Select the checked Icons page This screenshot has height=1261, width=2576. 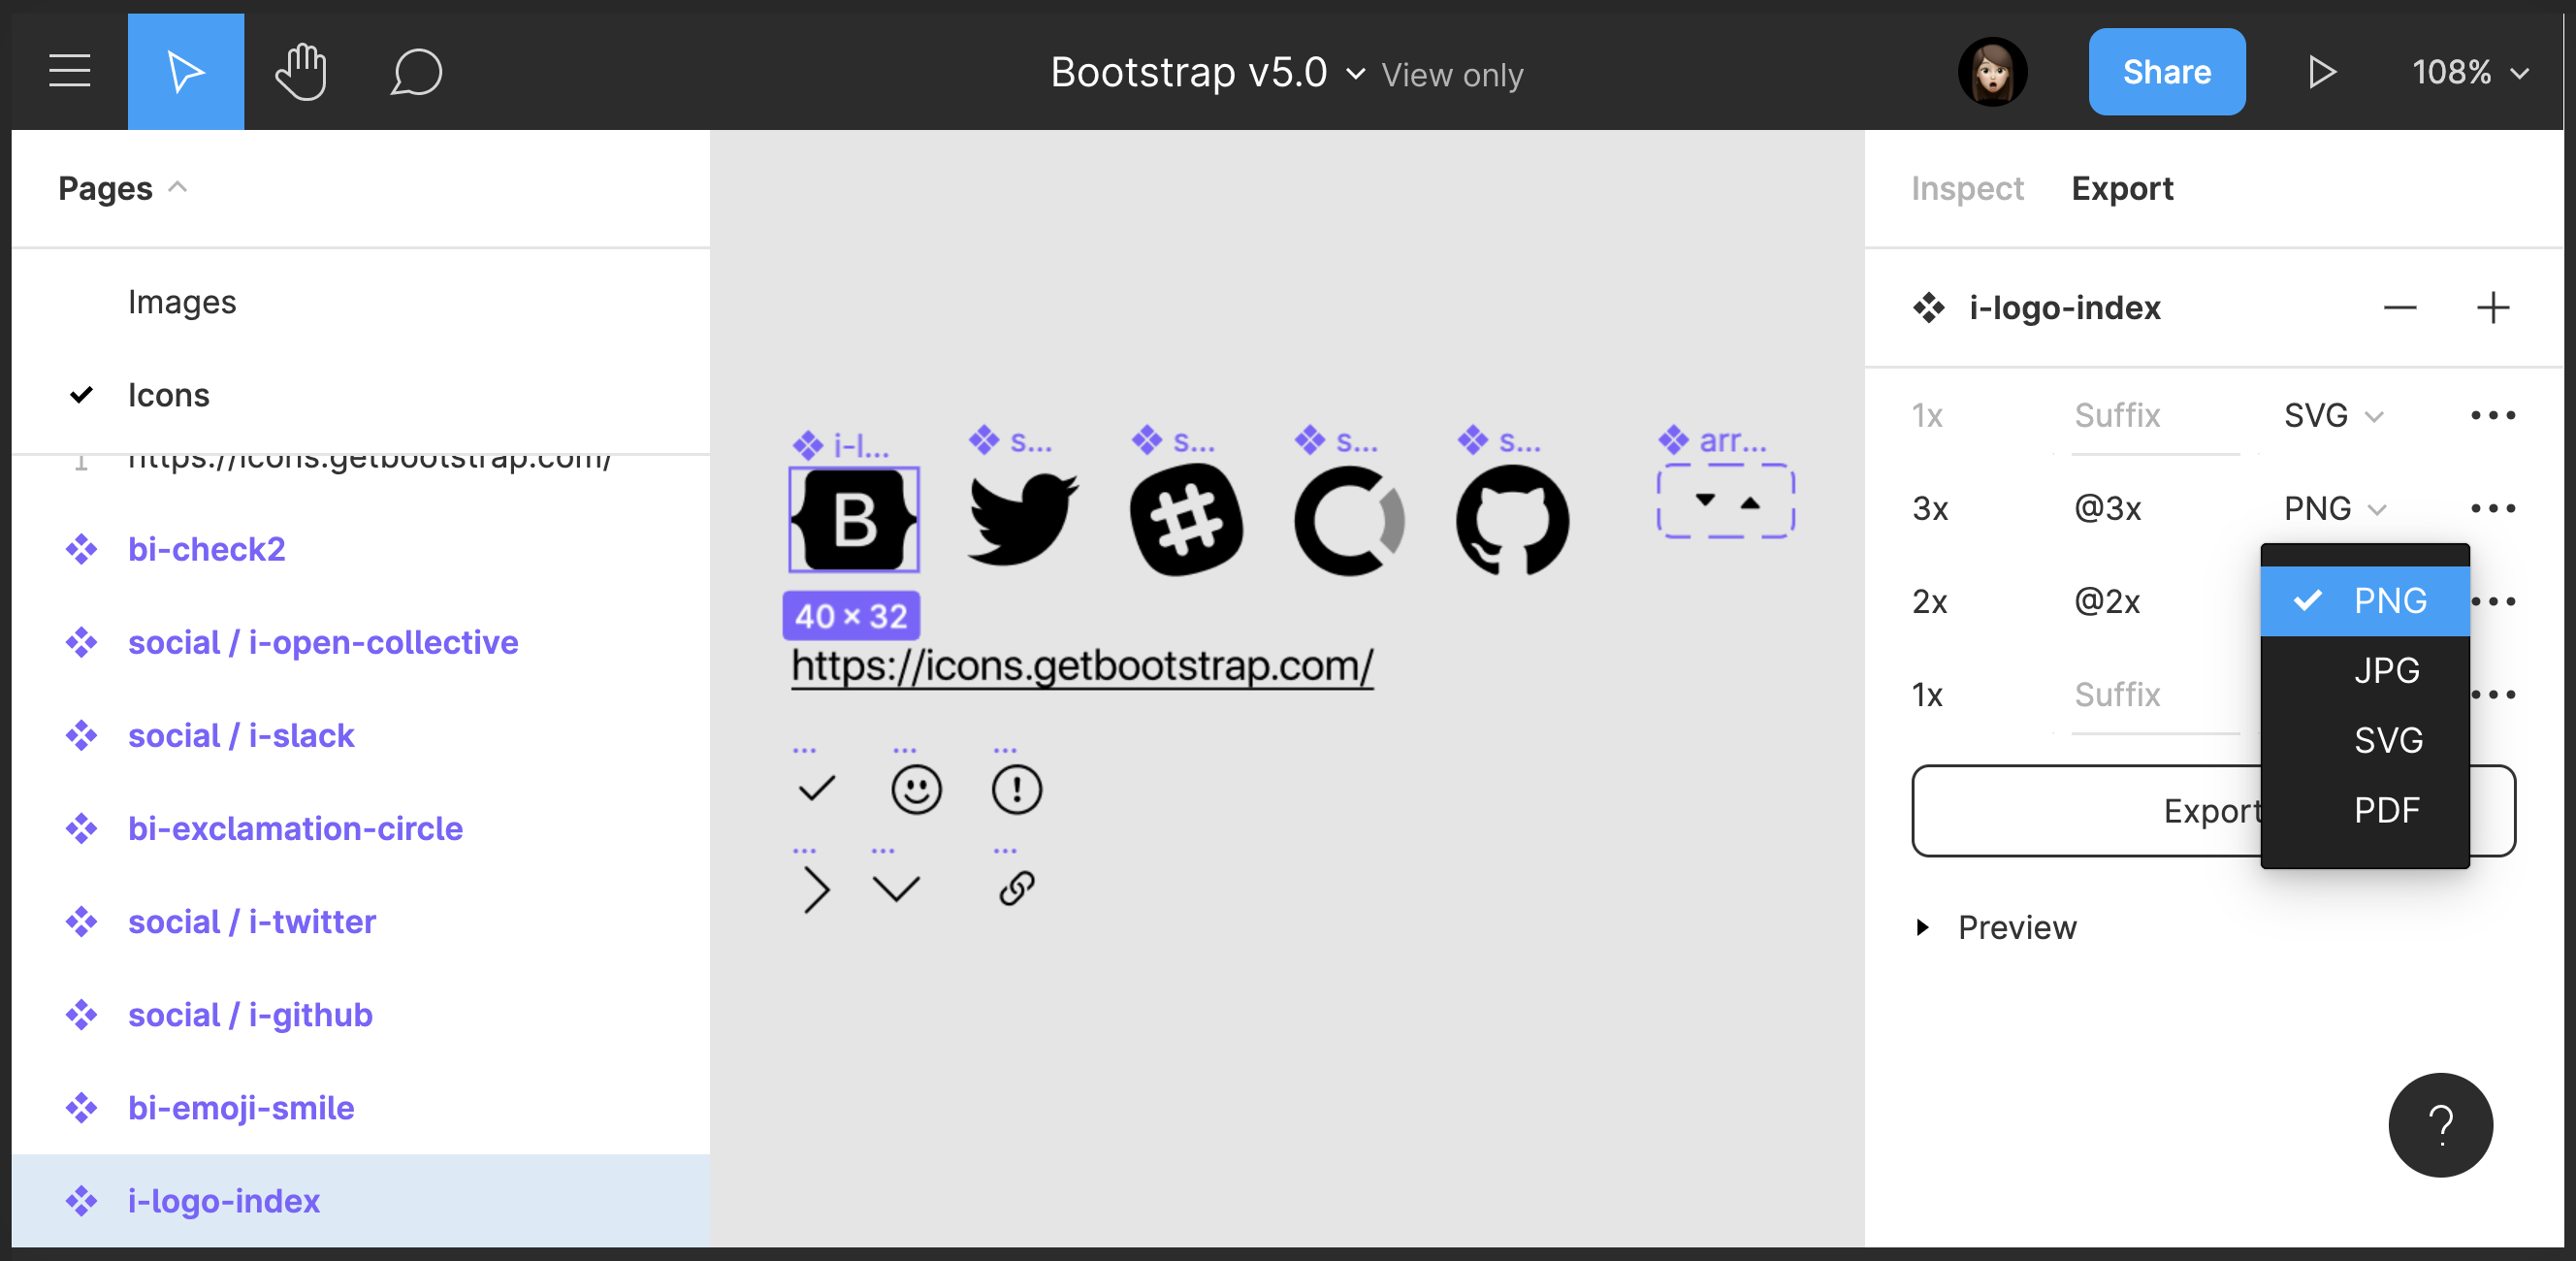click(168, 395)
